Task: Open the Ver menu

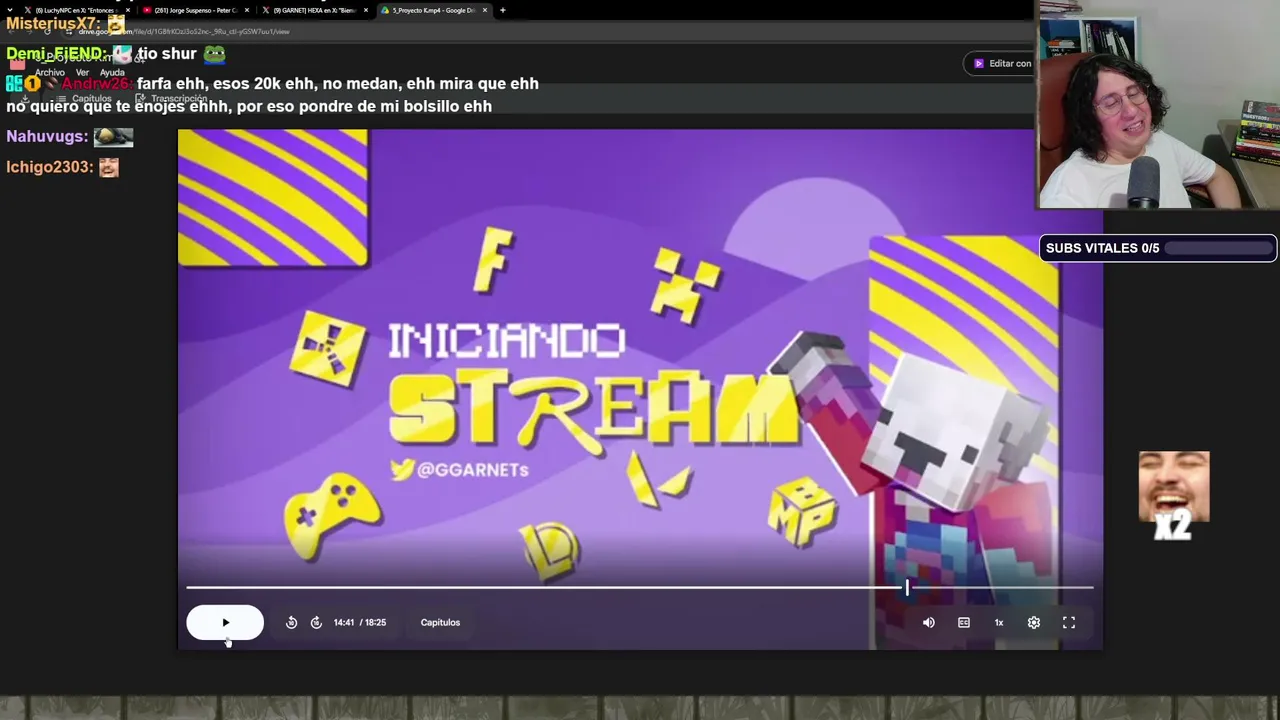Action: click(x=83, y=72)
